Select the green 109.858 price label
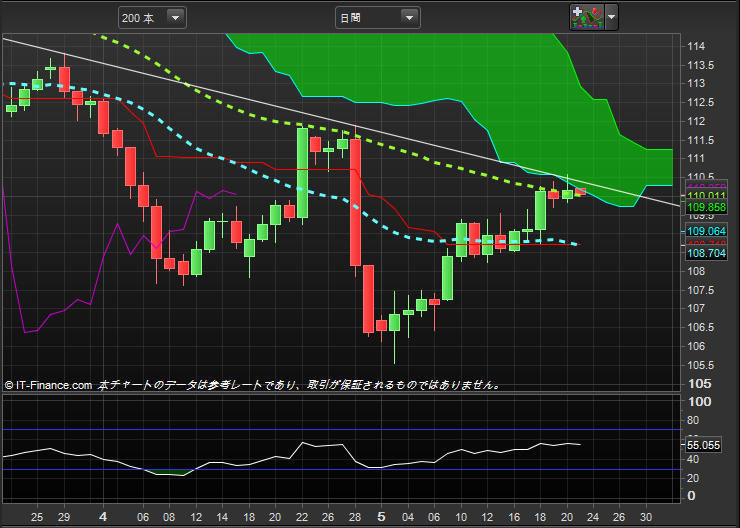740x528 pixels. [x=706, y=207]
